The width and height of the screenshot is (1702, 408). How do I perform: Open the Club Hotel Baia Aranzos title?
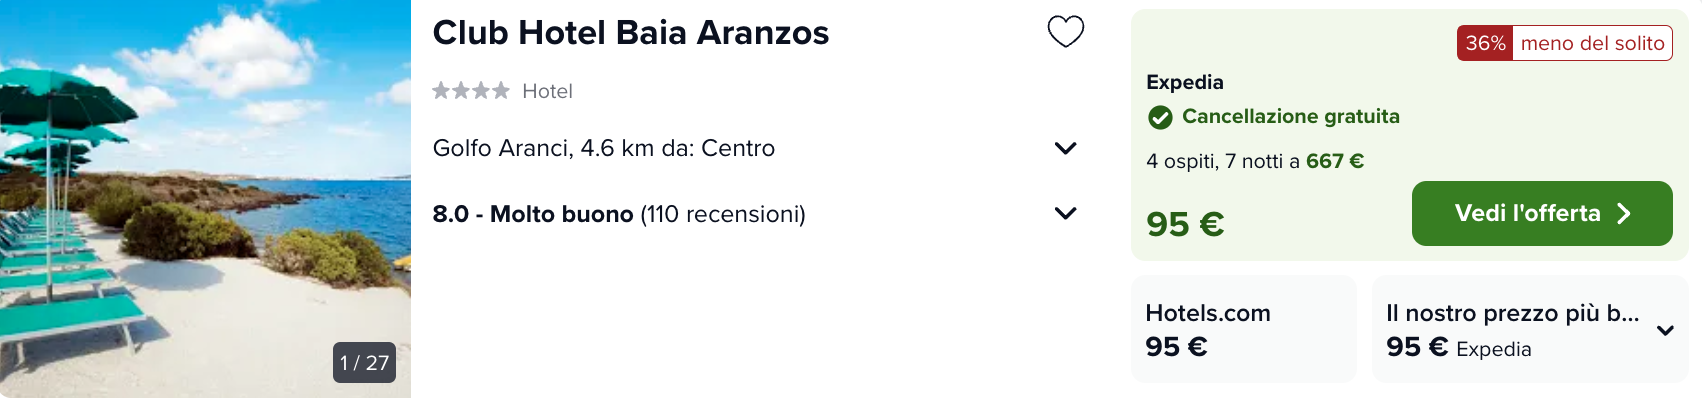pos(631,33)
